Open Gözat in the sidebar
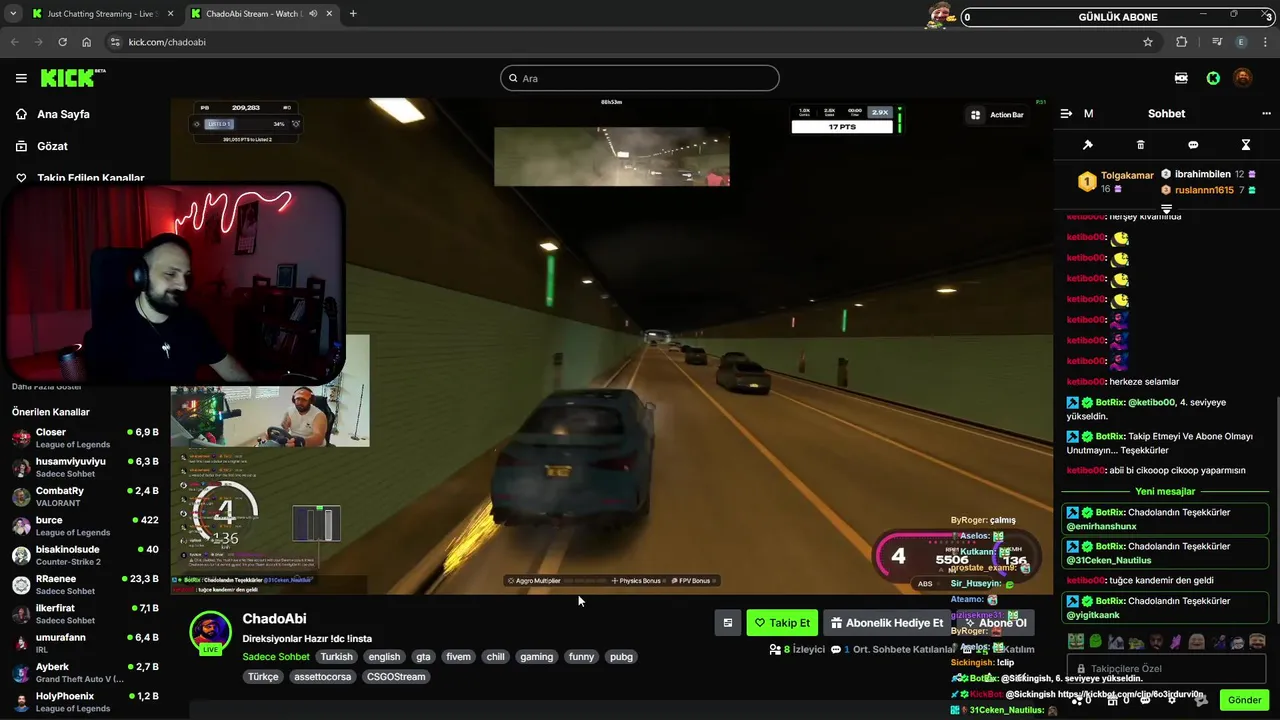Screen dimensions: 1280x720 point(52,146)
